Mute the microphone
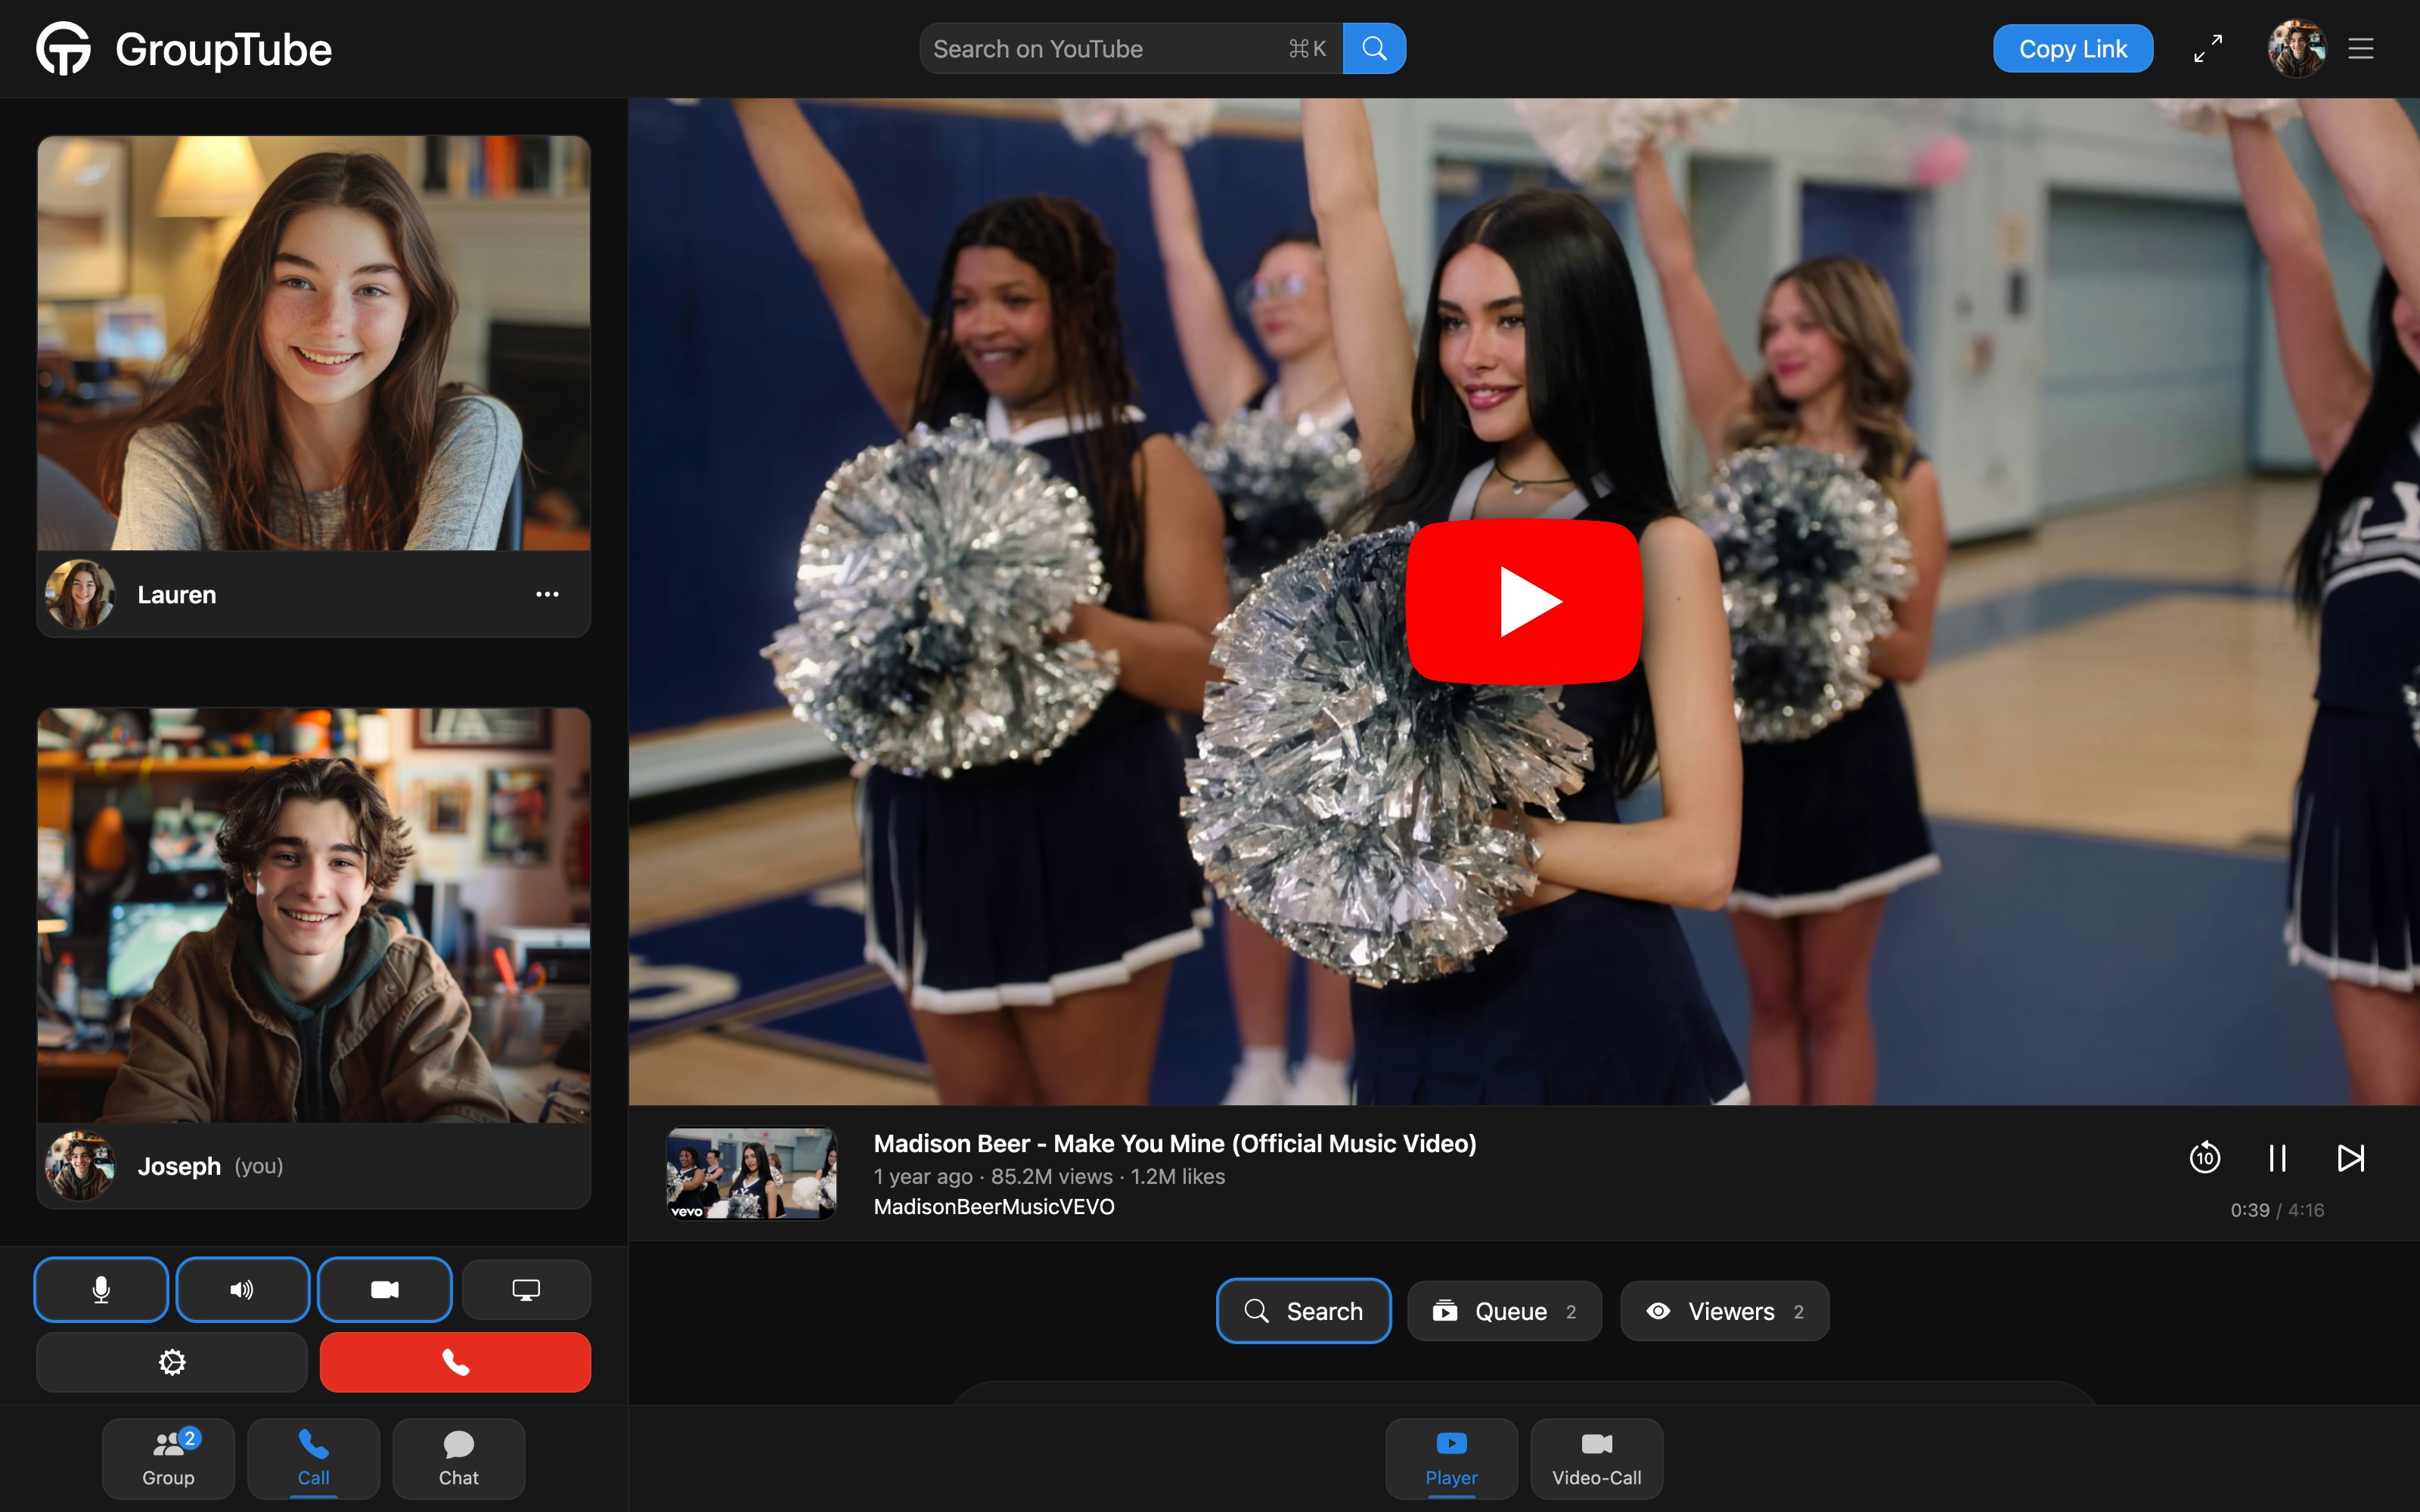Image resolution: width=2420 pixels, height=1512 pixels. [x=100, y=1289]
